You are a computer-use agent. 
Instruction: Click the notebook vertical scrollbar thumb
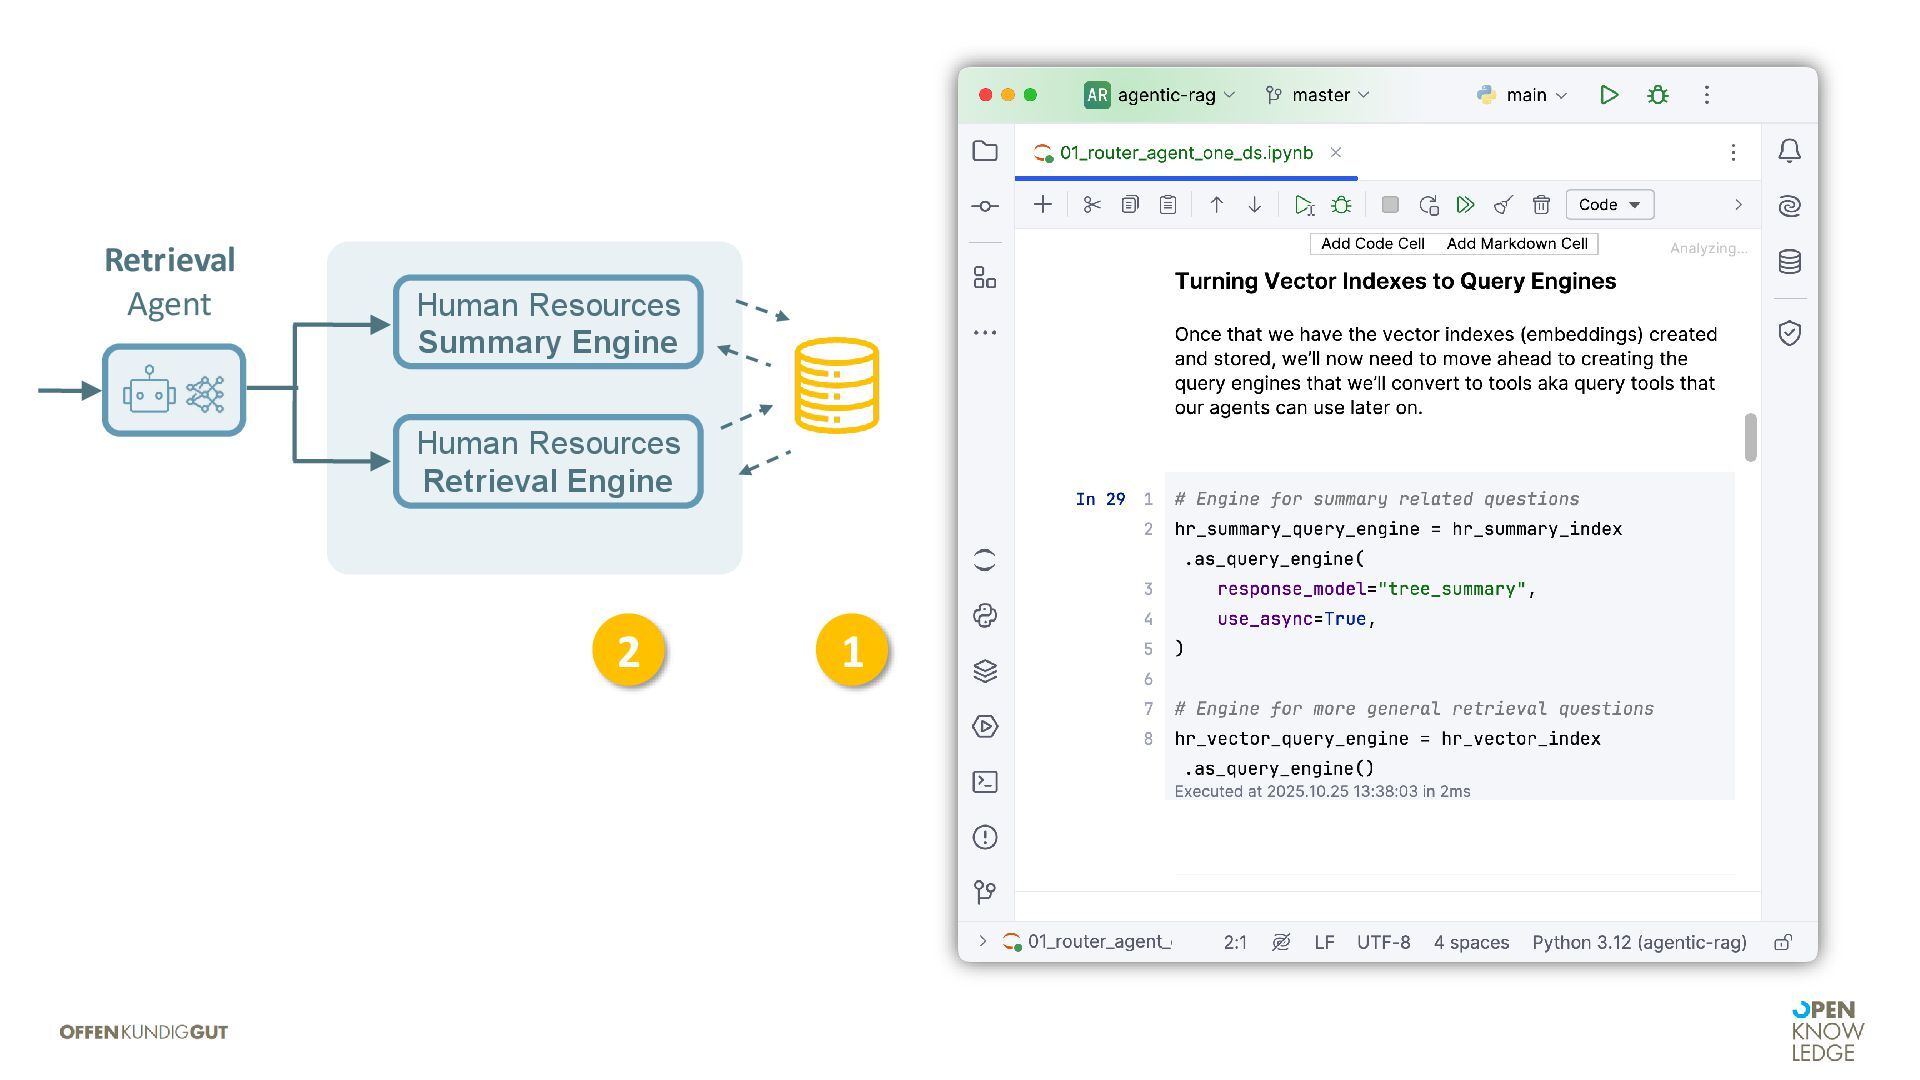pyautogui.click(x=1750, y=437)
